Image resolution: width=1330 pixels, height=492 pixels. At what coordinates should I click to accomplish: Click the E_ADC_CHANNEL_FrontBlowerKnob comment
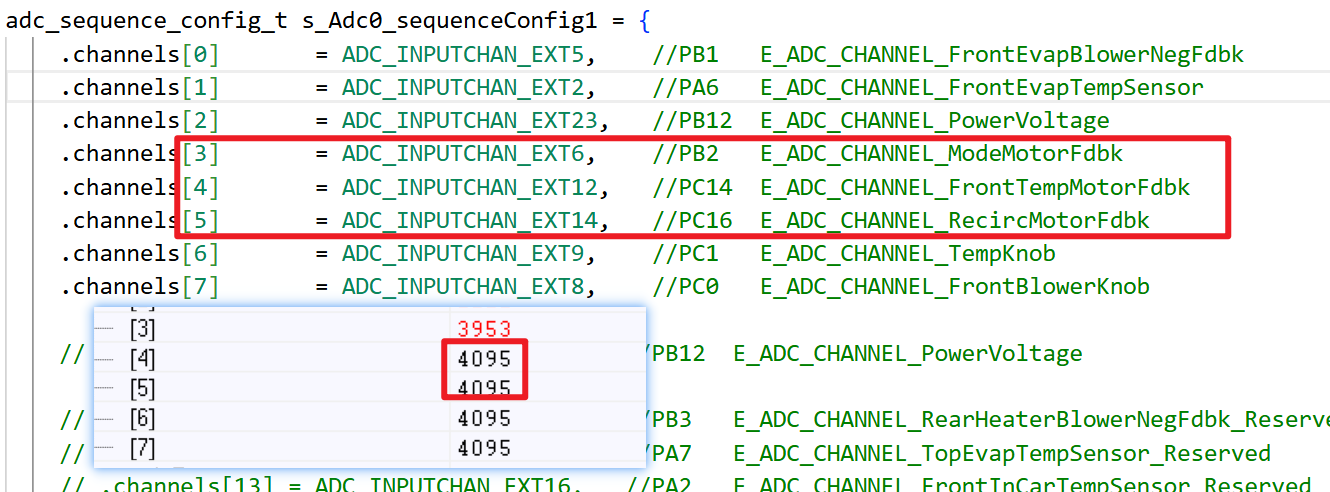(955, 286)
